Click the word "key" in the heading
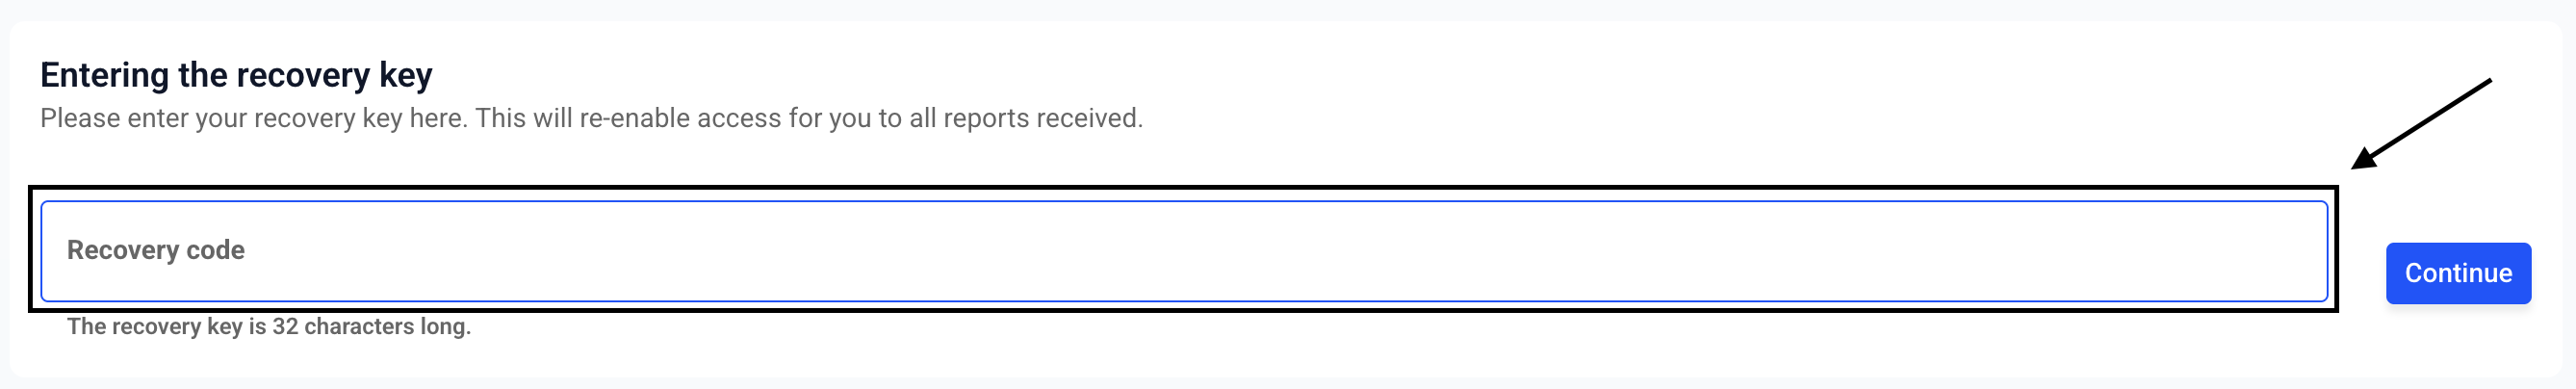2576x389 pixels. click(x=406, y=77)
